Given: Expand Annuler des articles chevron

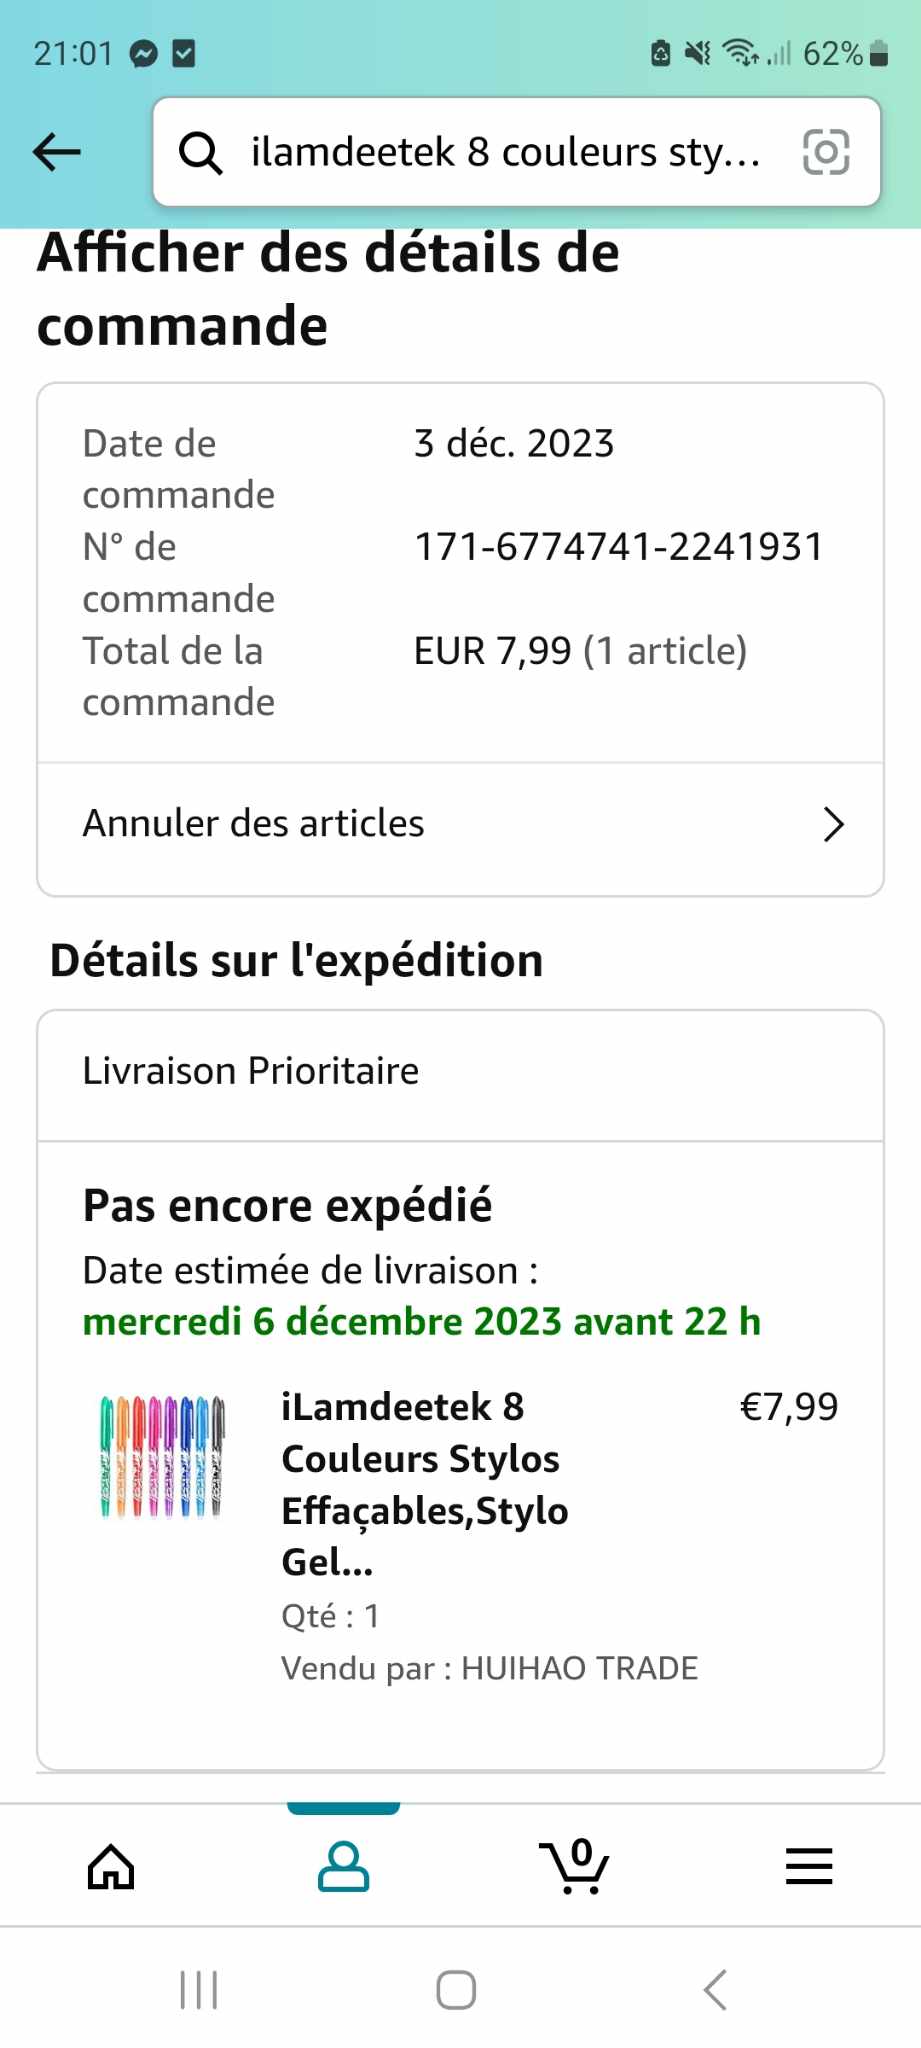Looking at the screenshot, I should (x=833, y=825).
